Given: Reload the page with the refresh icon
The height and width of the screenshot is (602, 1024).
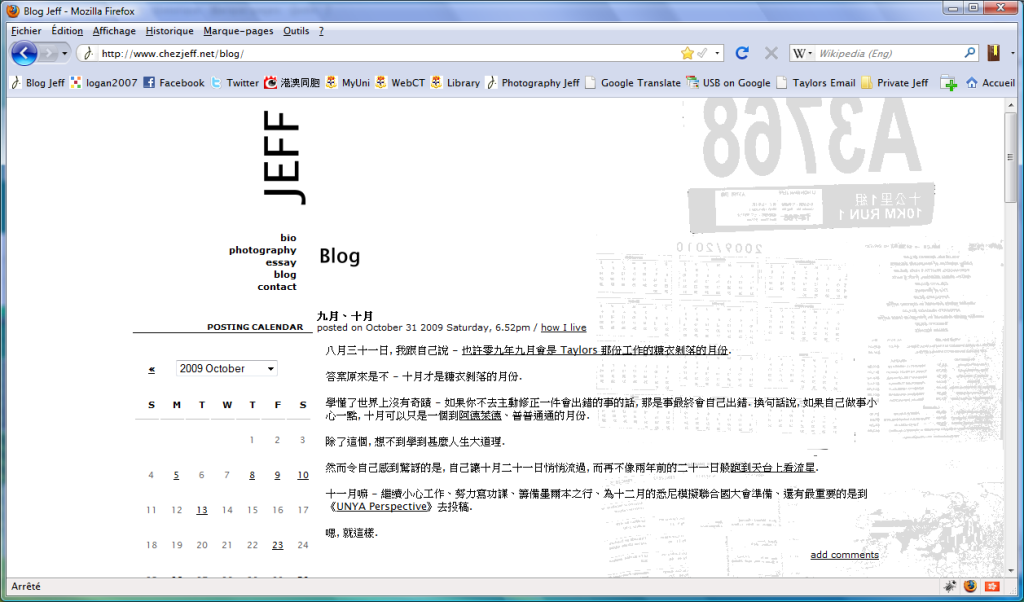Looking at the screenshot, I should (741, 53).
